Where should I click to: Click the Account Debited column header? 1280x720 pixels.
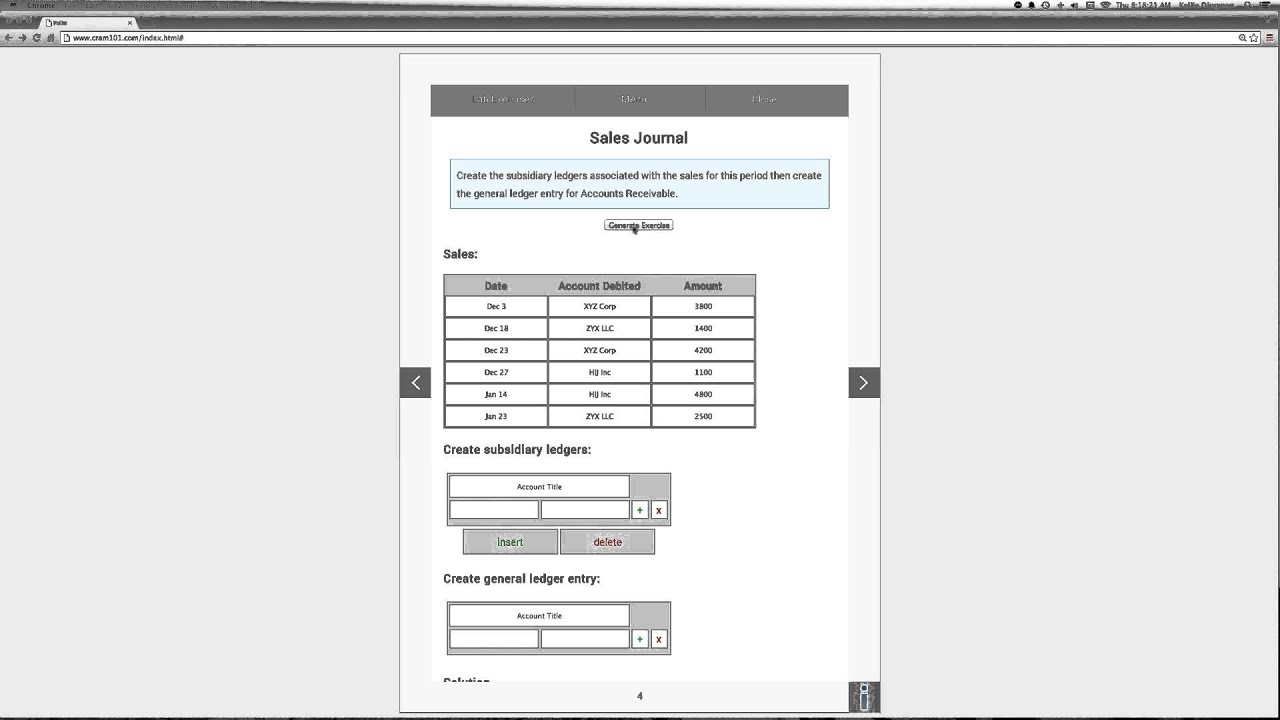click(x=599, y=286)
